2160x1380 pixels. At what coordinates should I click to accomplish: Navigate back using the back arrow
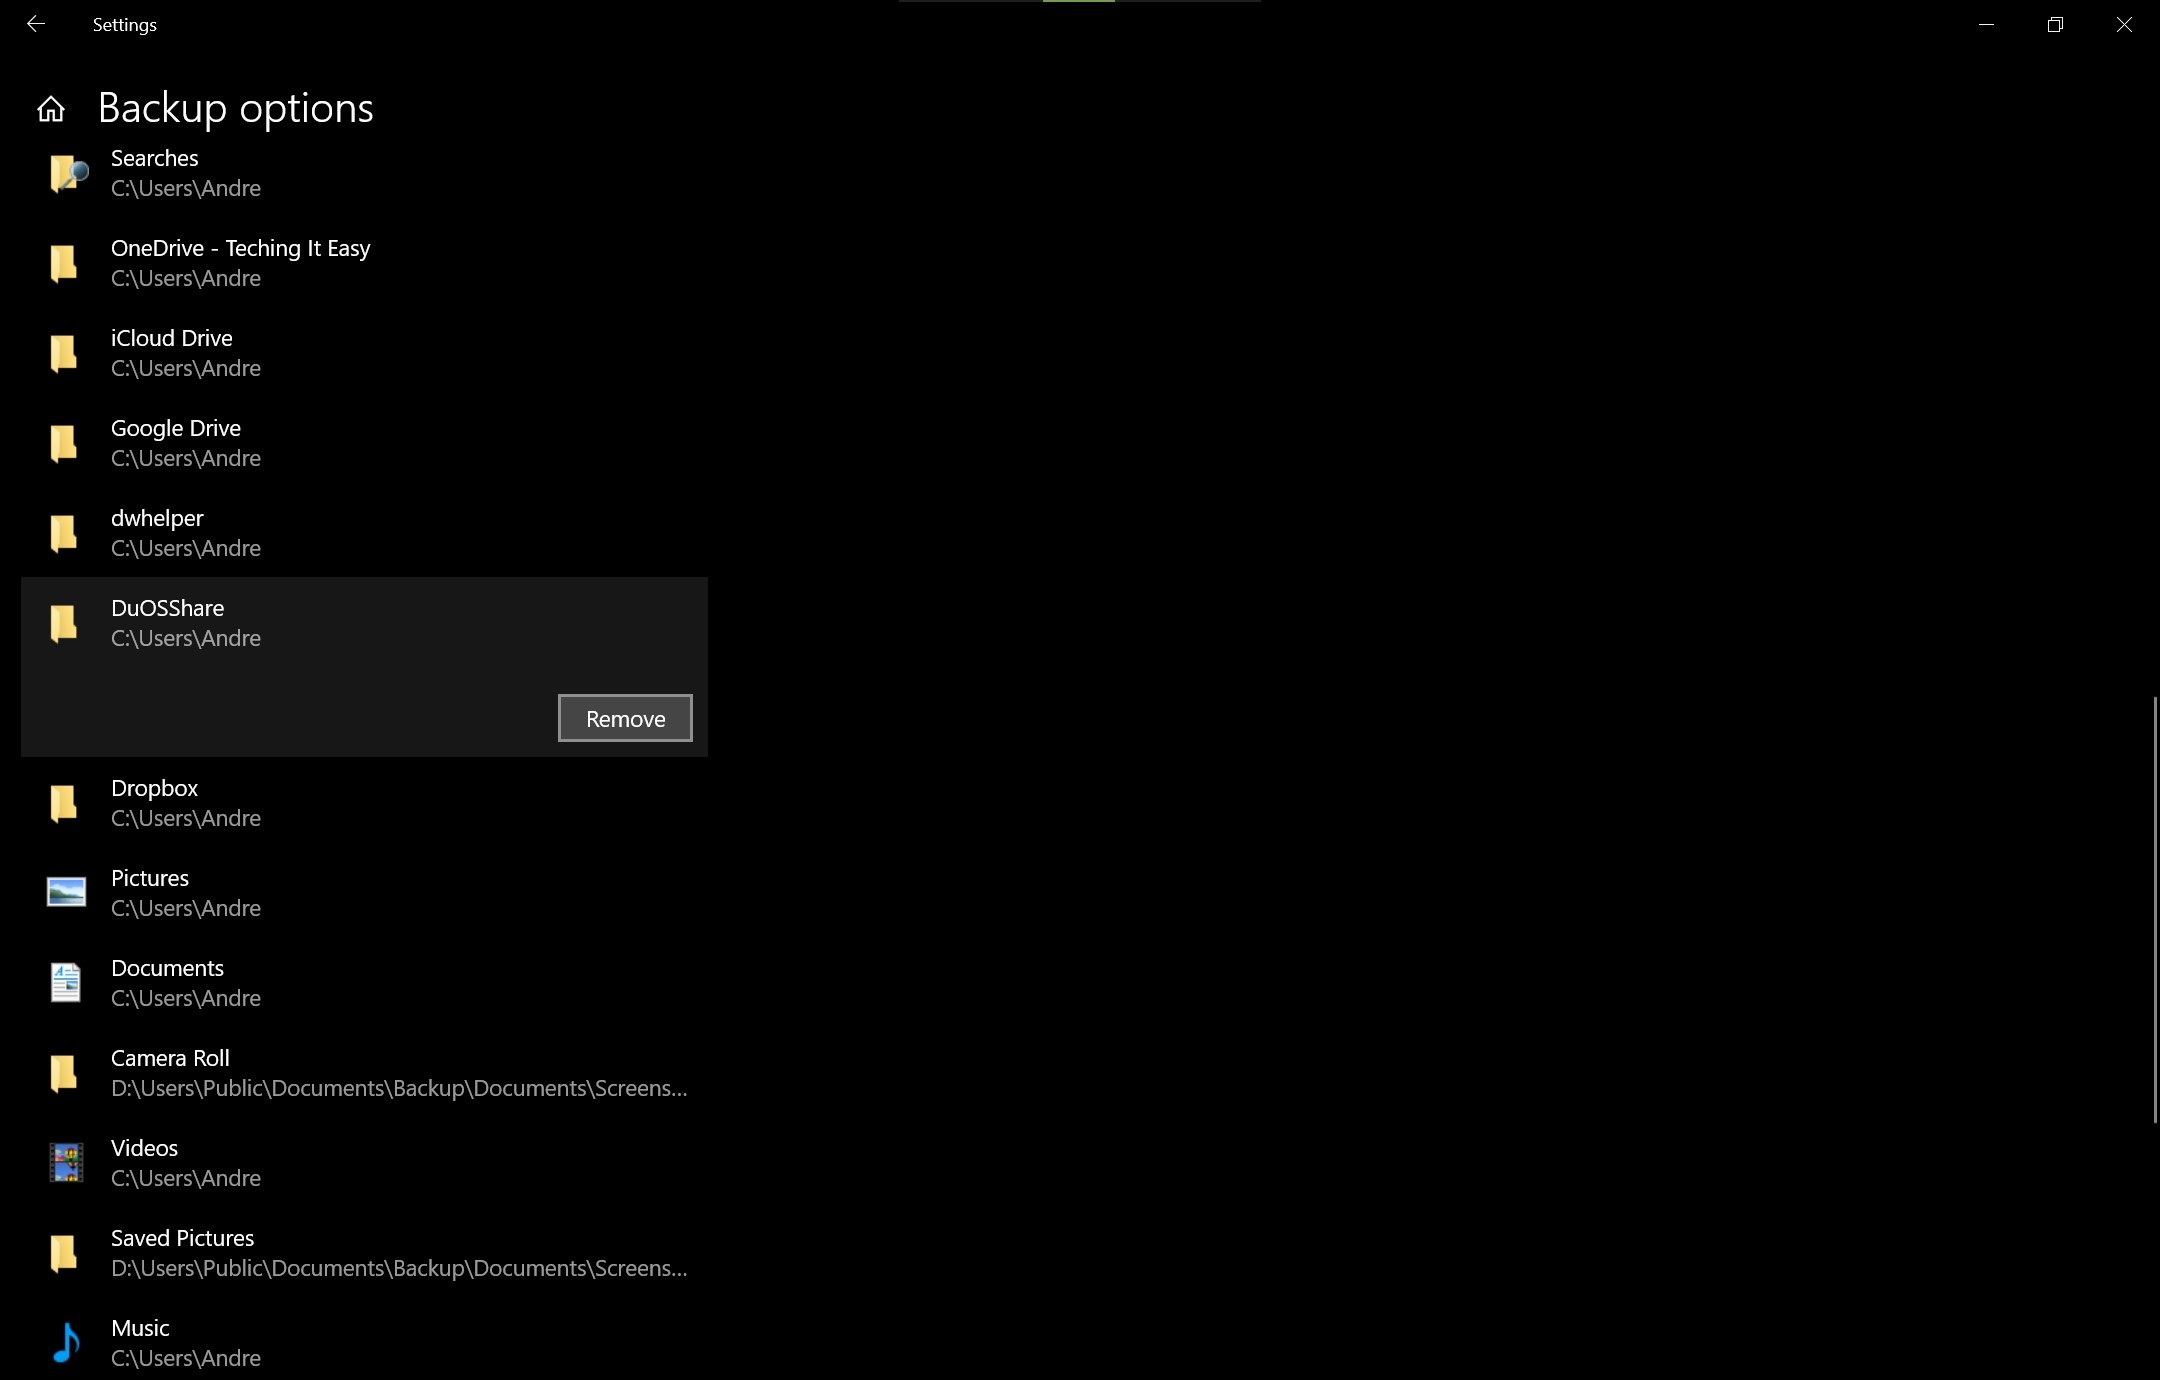[x=35, y=24]
